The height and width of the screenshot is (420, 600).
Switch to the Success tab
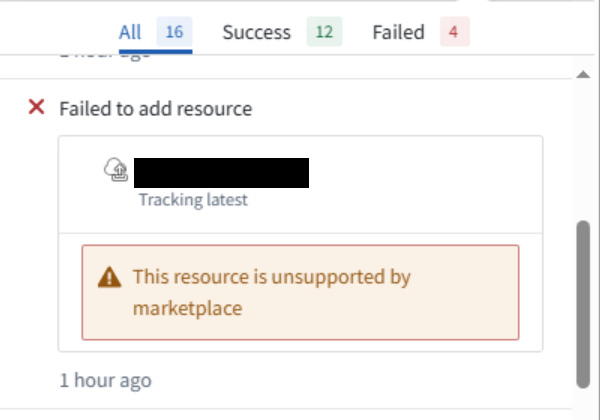point(282,32)
